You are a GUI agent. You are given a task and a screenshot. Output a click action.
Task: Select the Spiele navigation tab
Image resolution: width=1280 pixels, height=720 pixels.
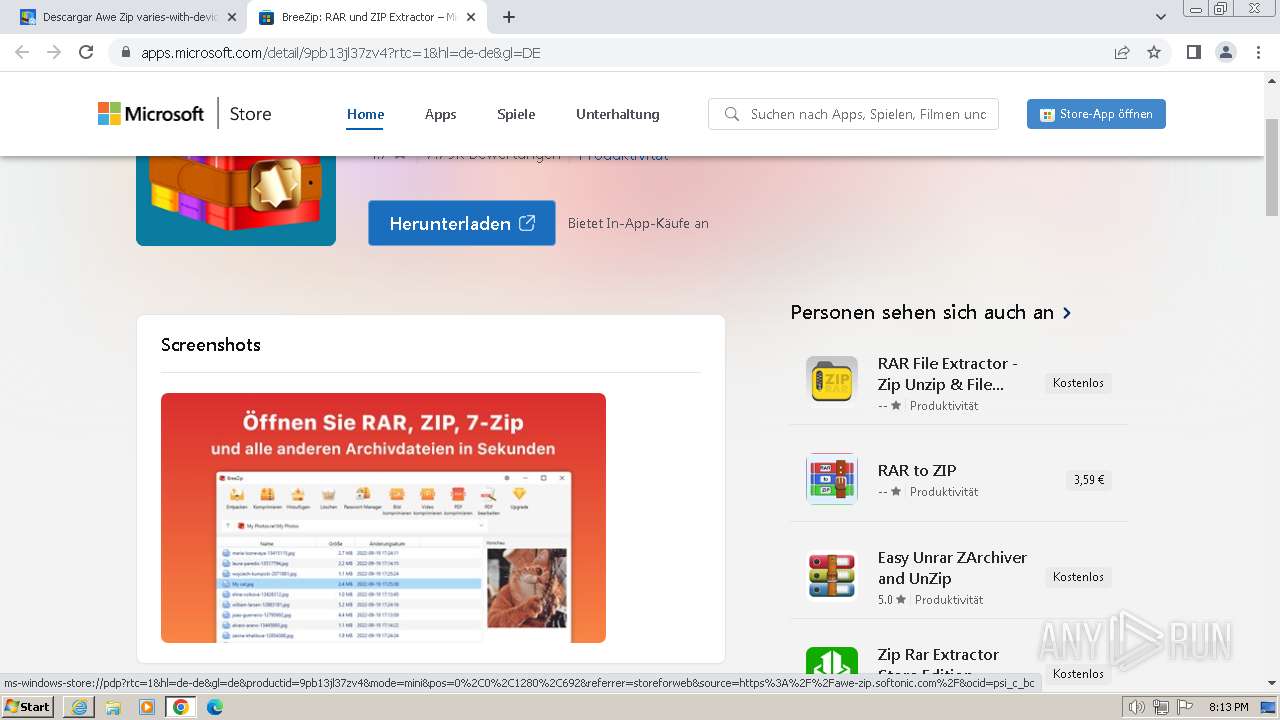516,114
